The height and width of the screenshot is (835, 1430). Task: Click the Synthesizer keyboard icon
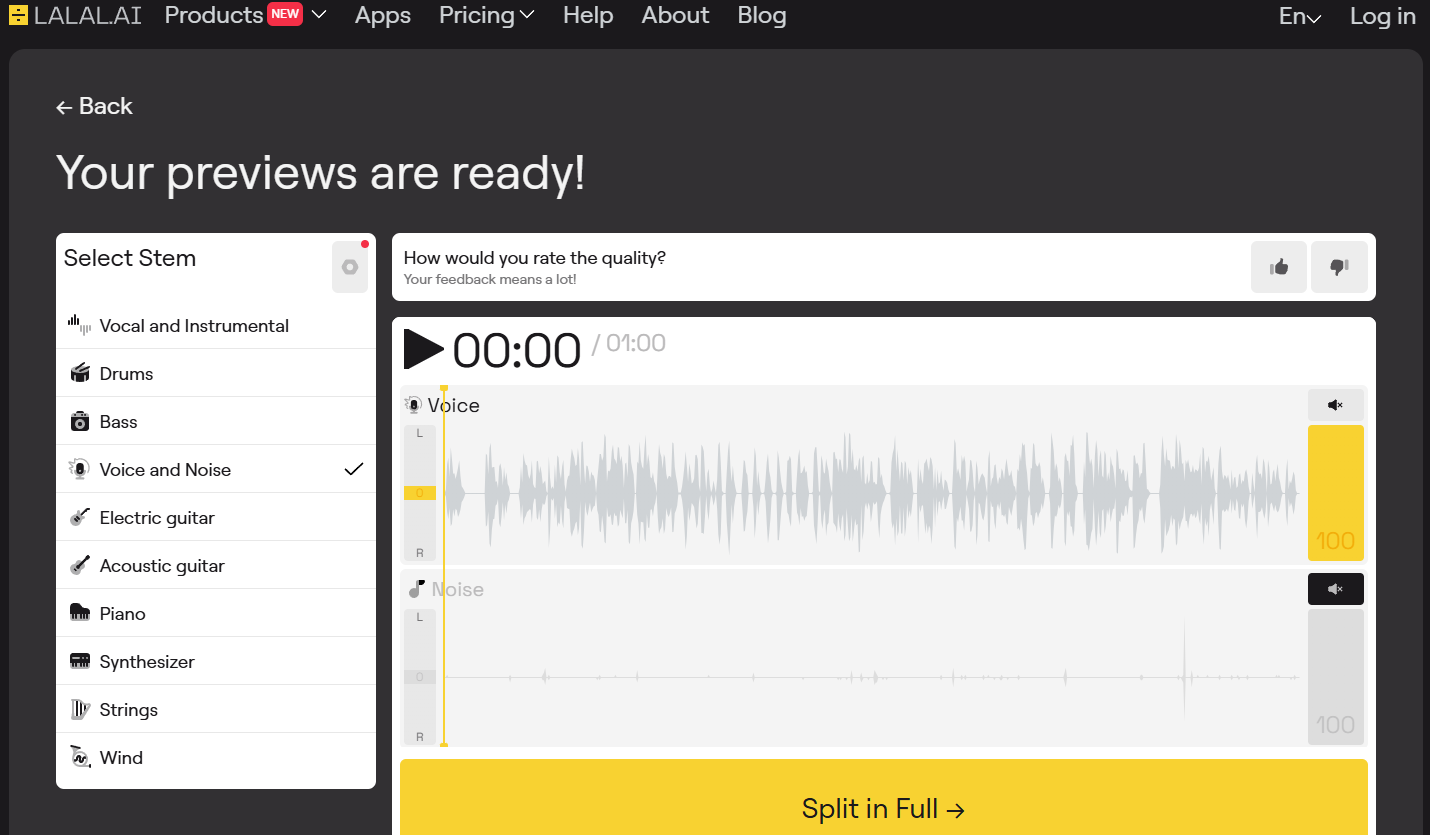pyautogui.click(x=80, y=661)
